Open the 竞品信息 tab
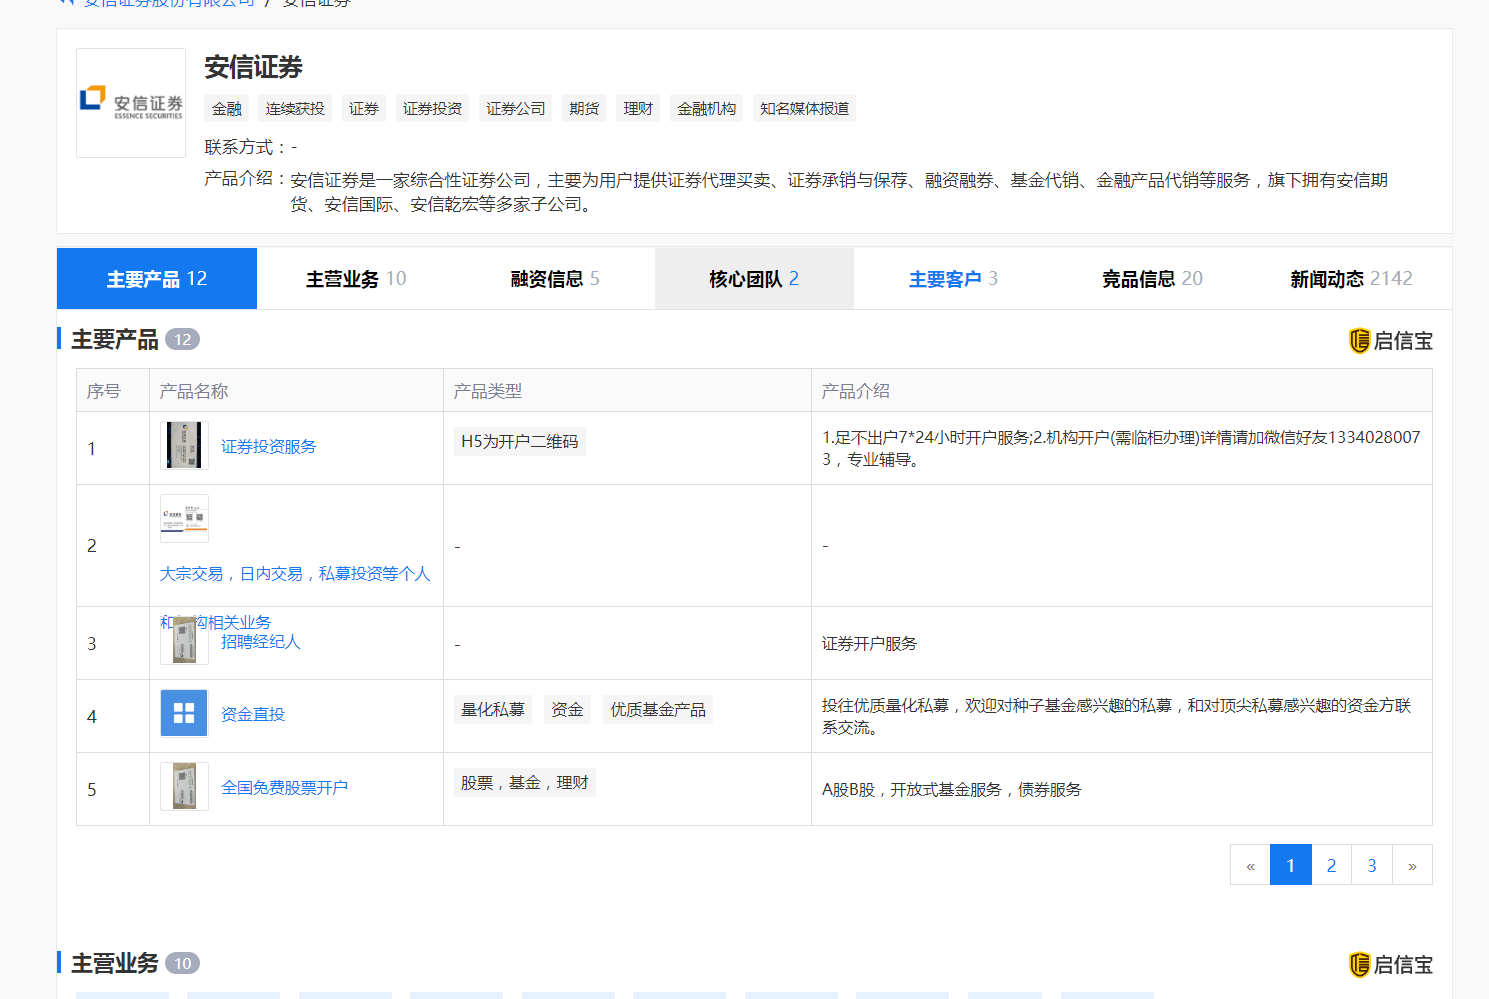The width and height of the screenshot is (1489, 999). (1152, 279)
